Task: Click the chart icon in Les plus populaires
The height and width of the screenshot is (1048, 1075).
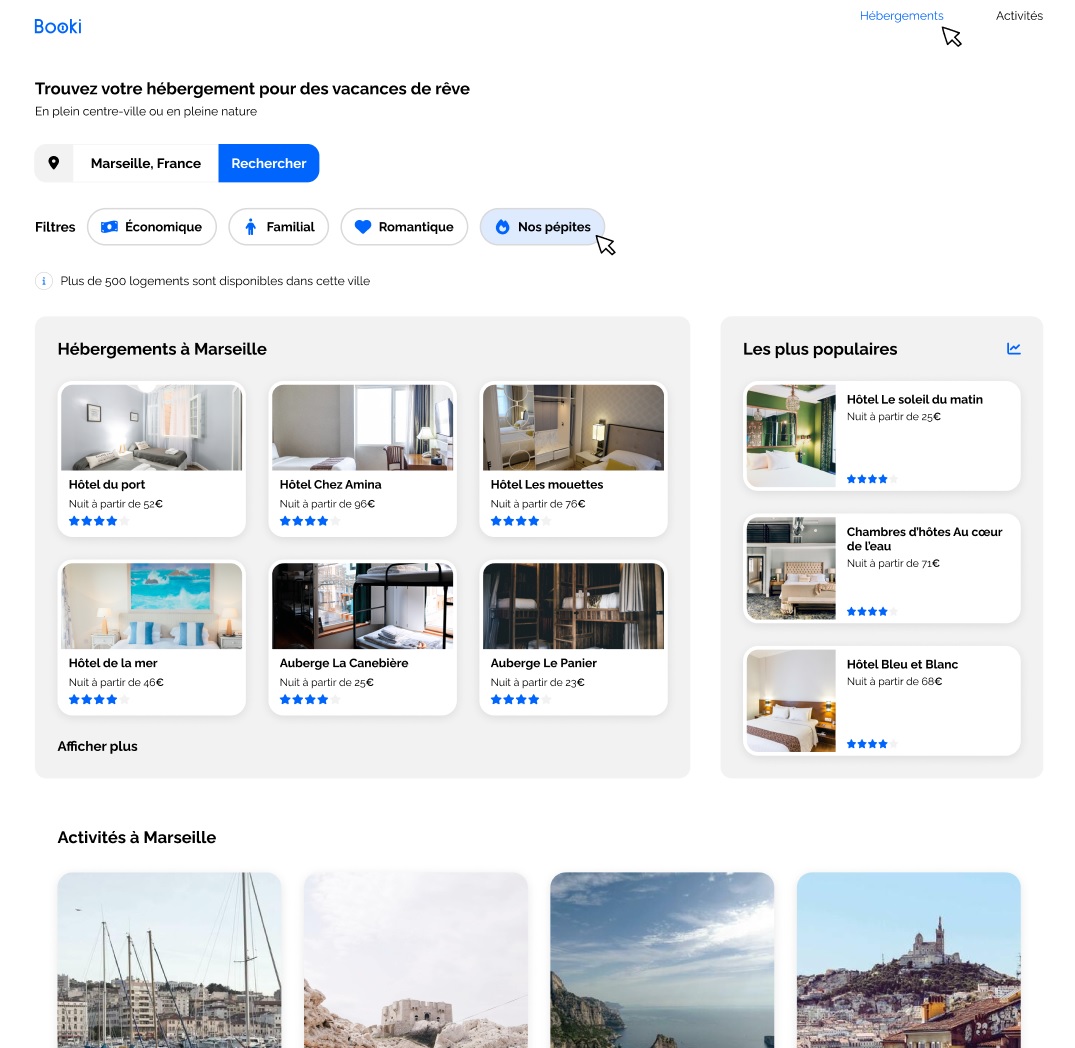Action: [1014, 349]
